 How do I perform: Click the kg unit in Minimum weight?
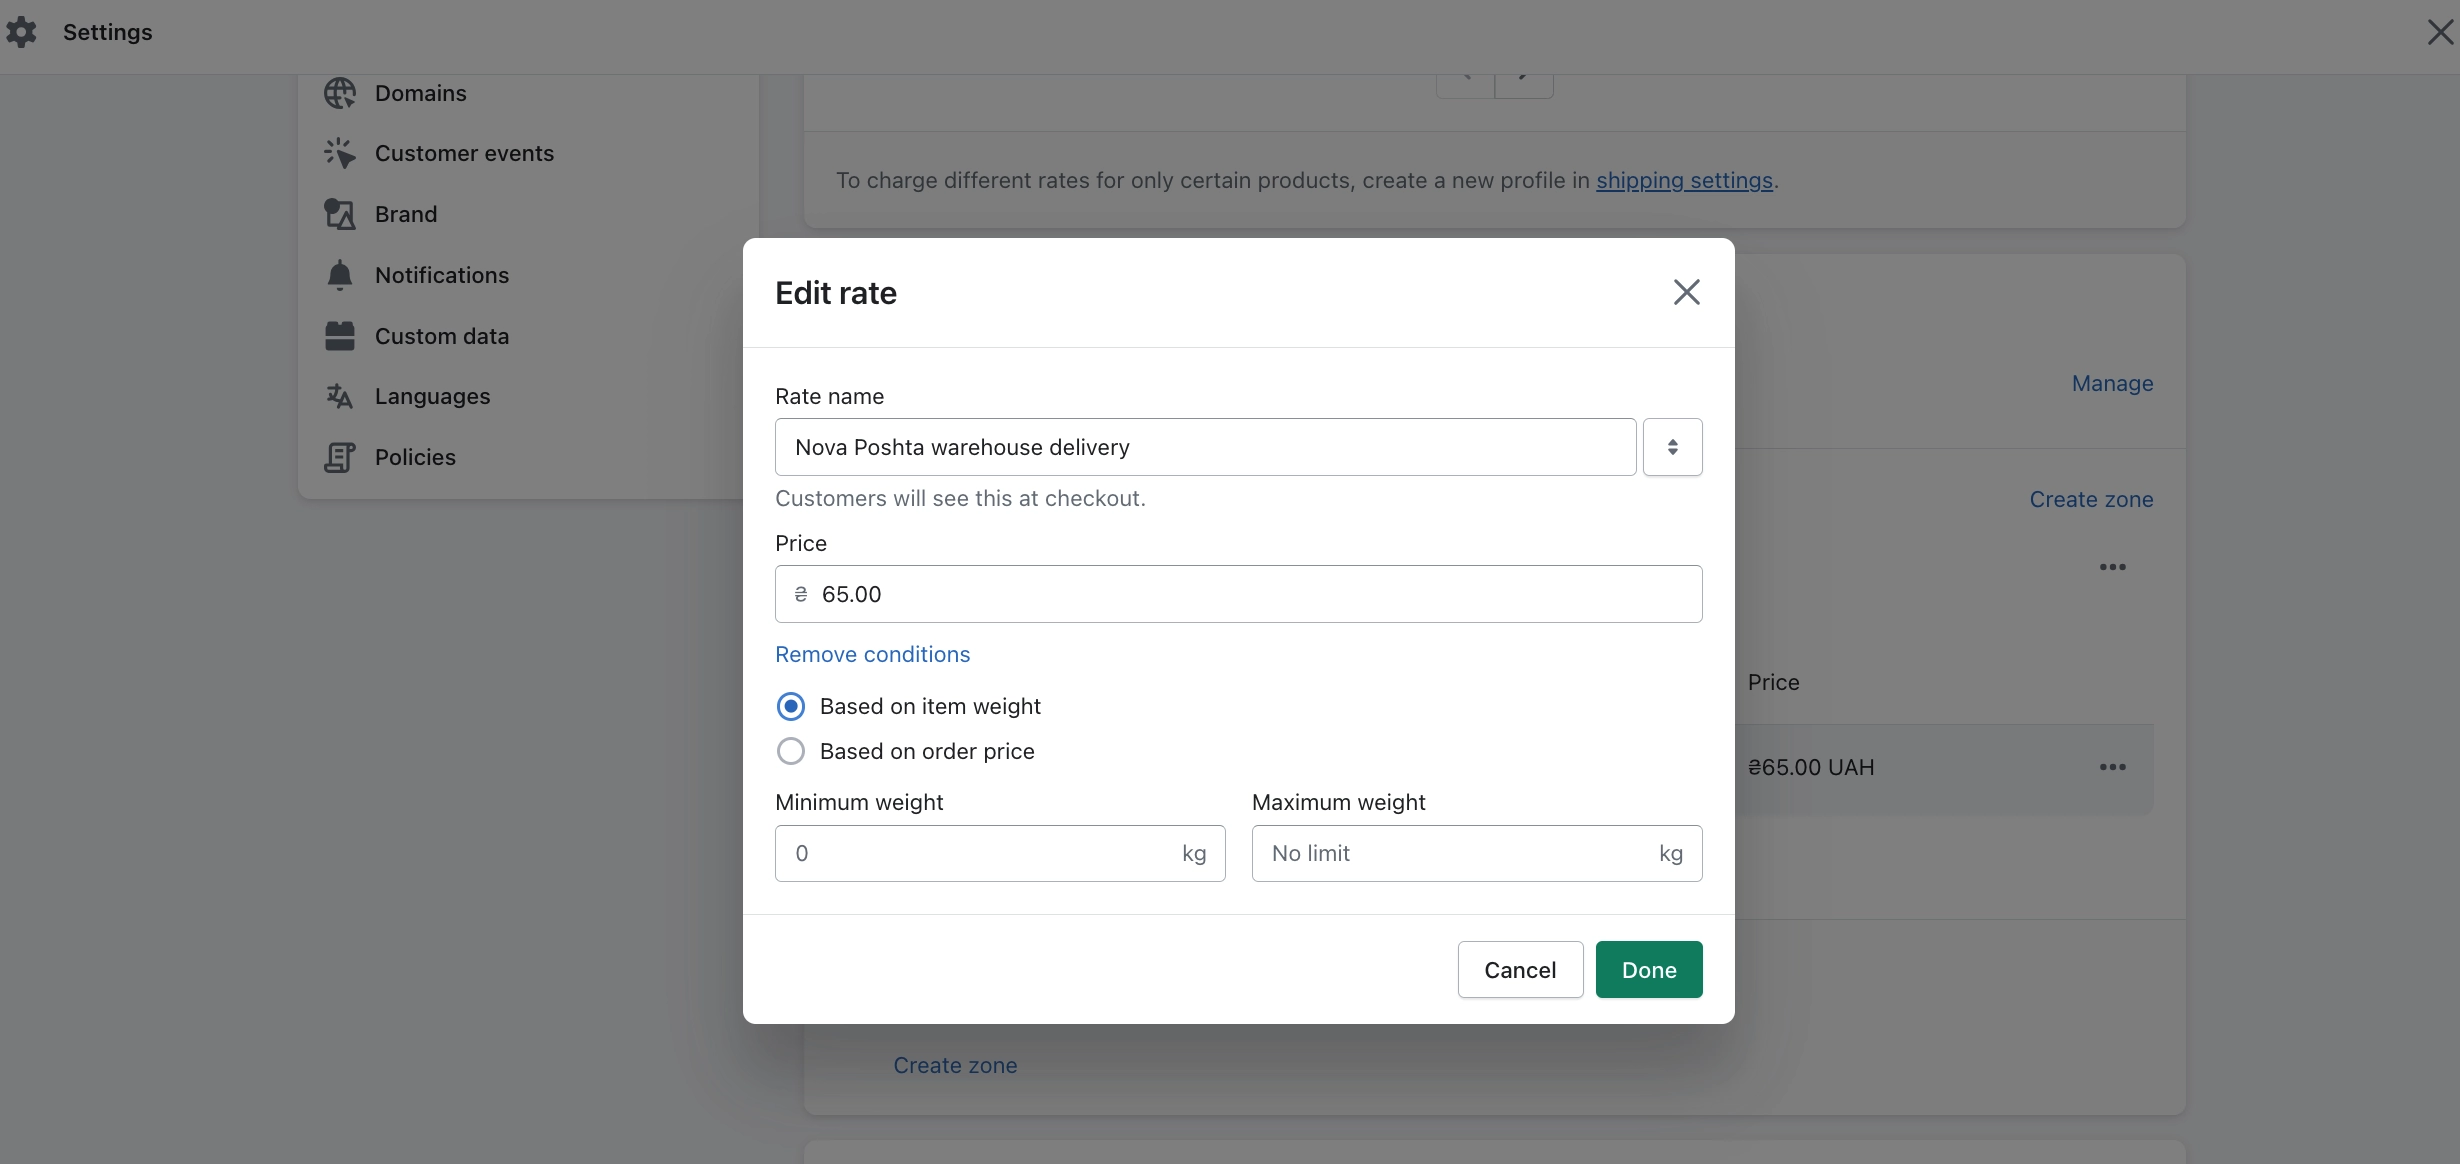coord(1194,853)
